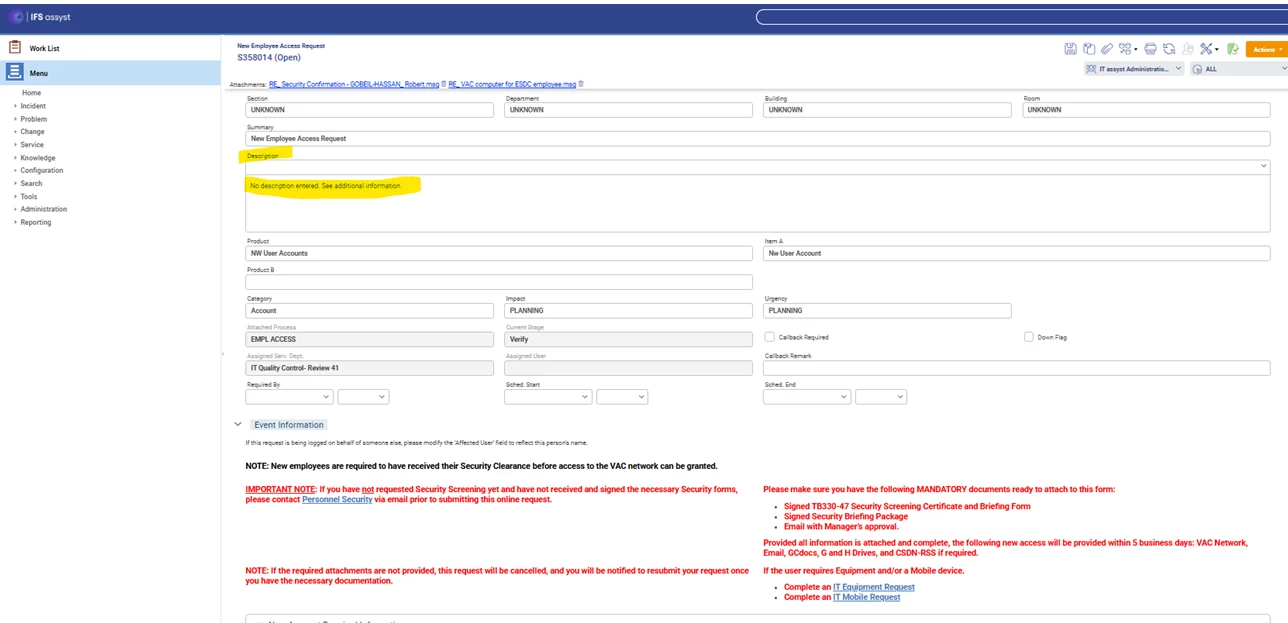Viewport: 1288px width, 623px height.
Task: Click the linked events icon in toolbar
Action: pos(1125,49)
